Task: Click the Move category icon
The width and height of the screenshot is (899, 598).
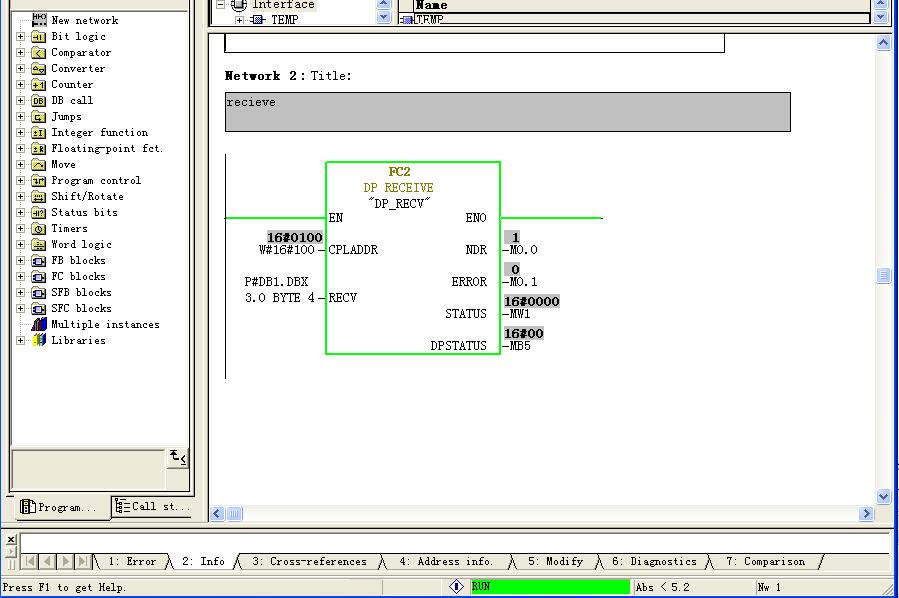Action: (38, 165)
